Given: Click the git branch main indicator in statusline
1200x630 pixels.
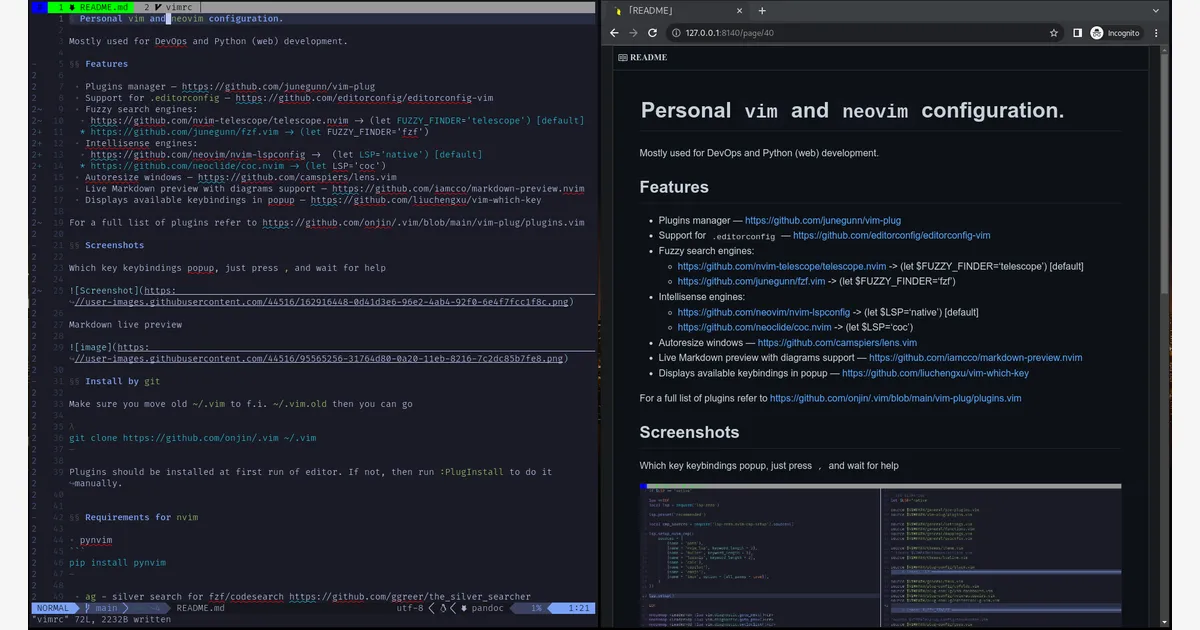Looking at the screenshot, I should 102,608.
